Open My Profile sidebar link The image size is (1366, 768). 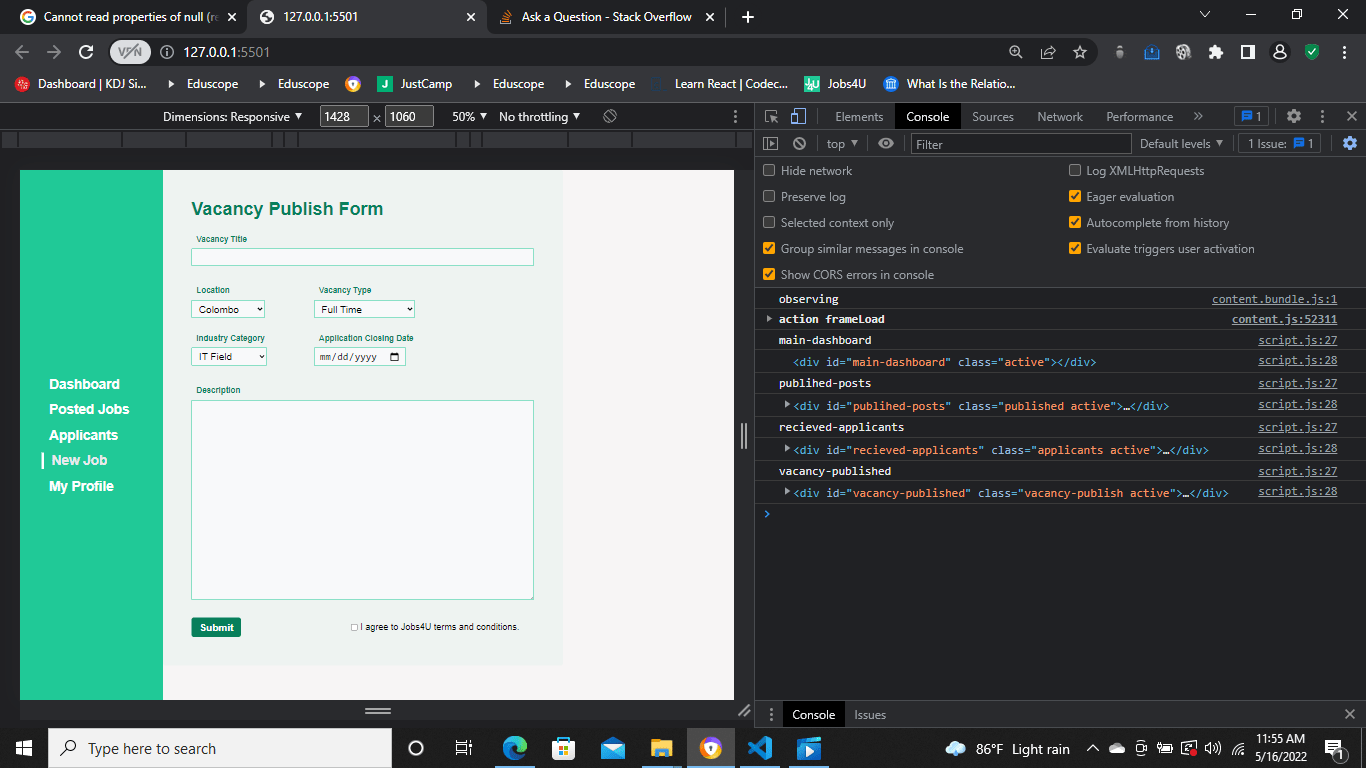(x=81, y=486)
